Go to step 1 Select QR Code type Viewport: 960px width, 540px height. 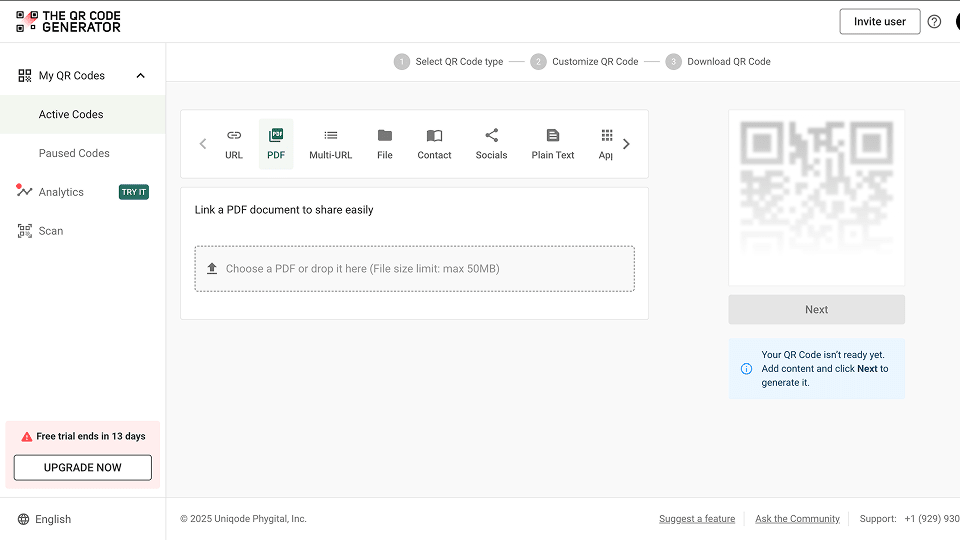[x=449, y=61]
